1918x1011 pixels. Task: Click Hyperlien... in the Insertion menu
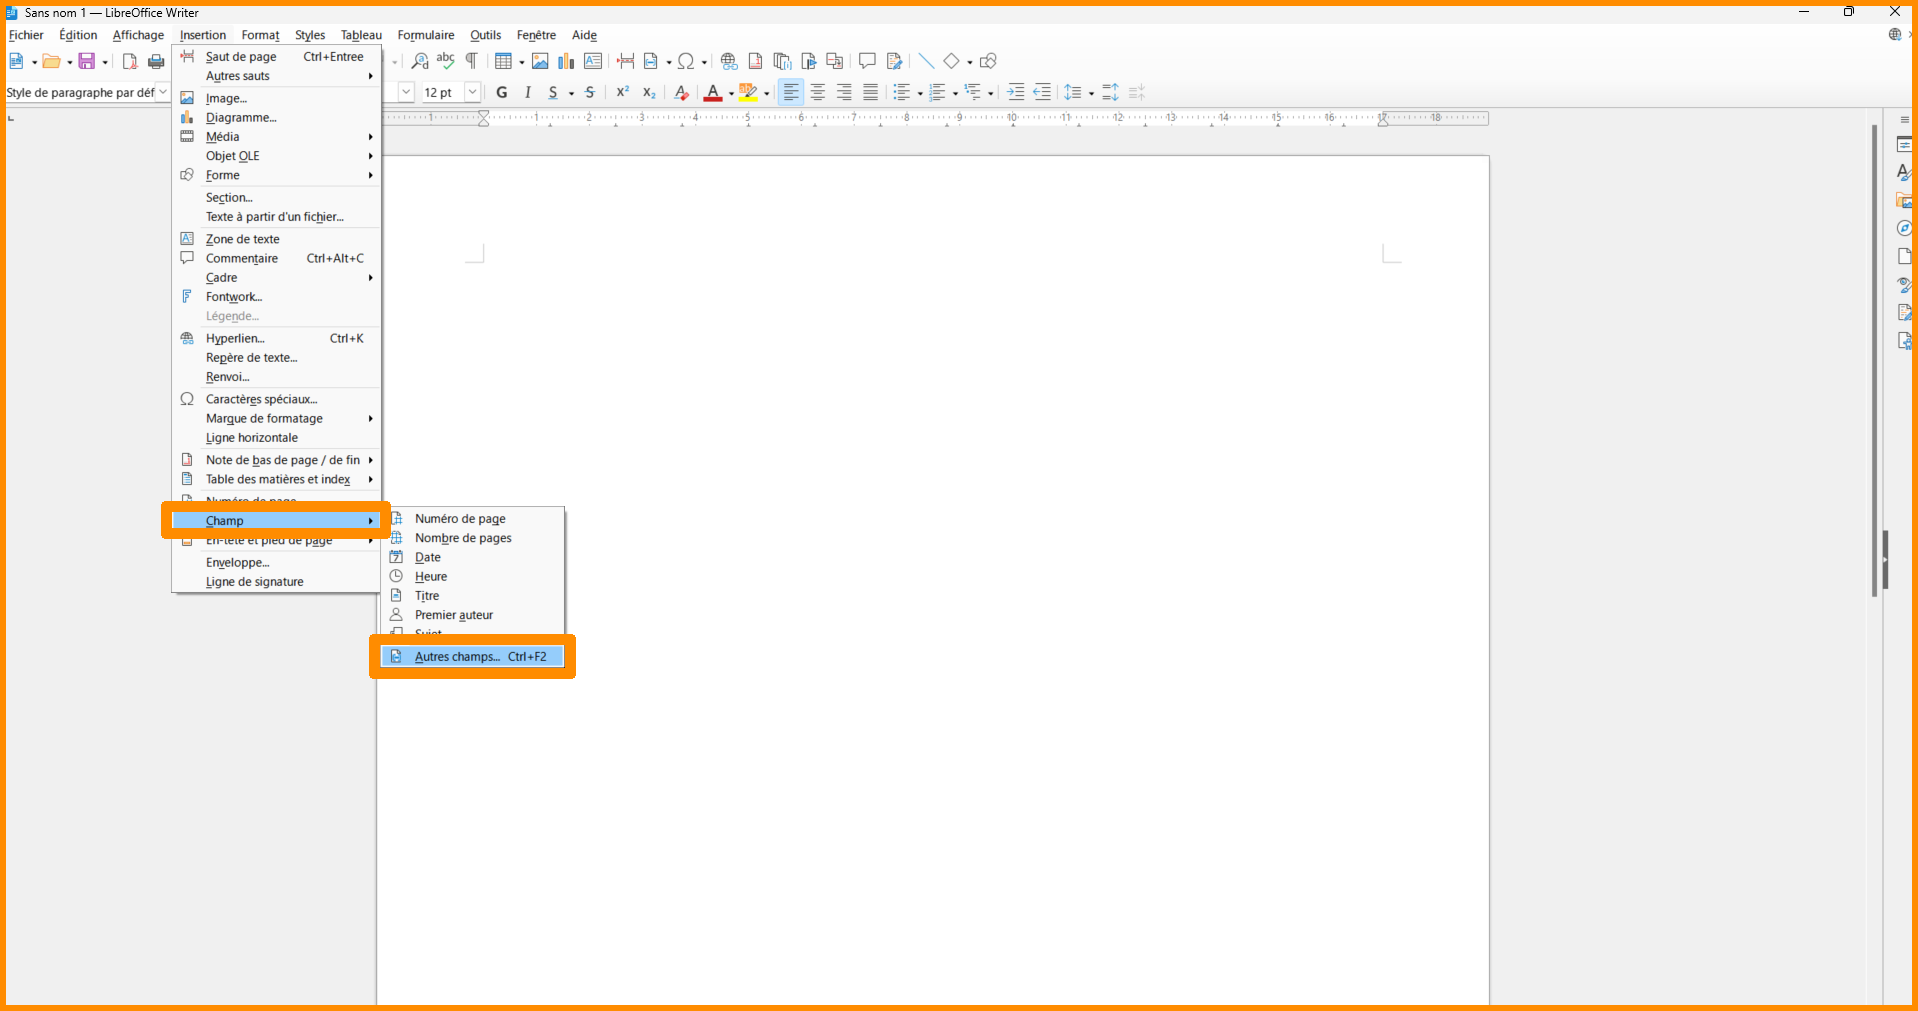point(235,339)
